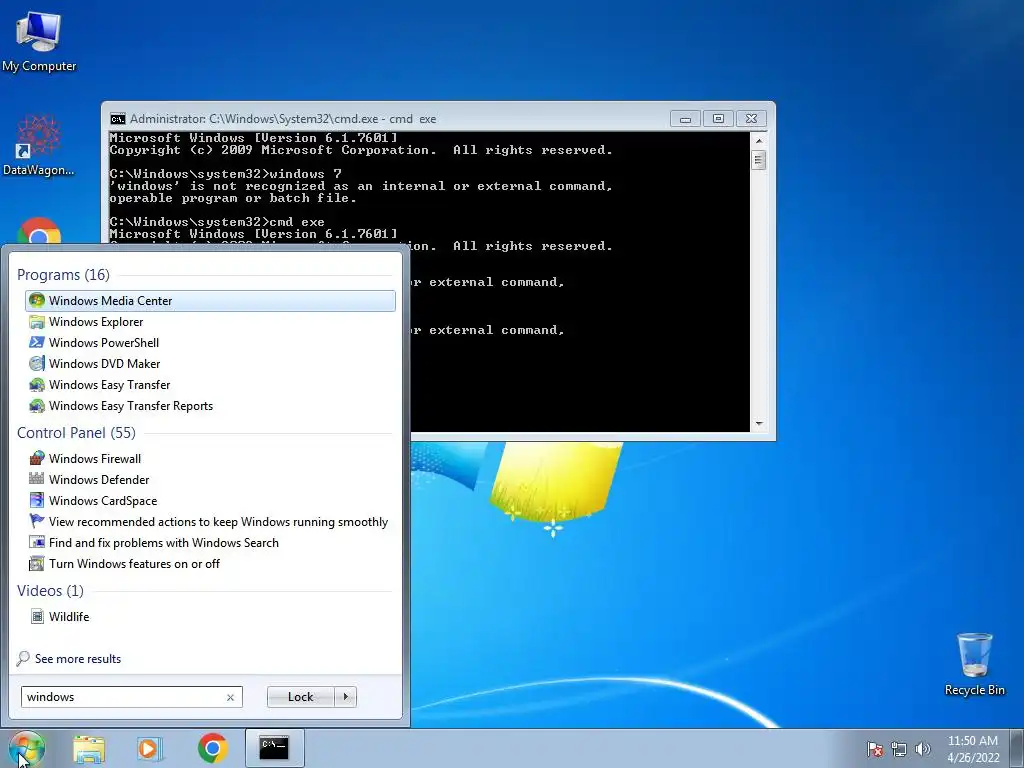The width and height of the screenshot is (1024, 768).
Task: Click the magnifier icon beside See more results
Action: coord(23,658)
